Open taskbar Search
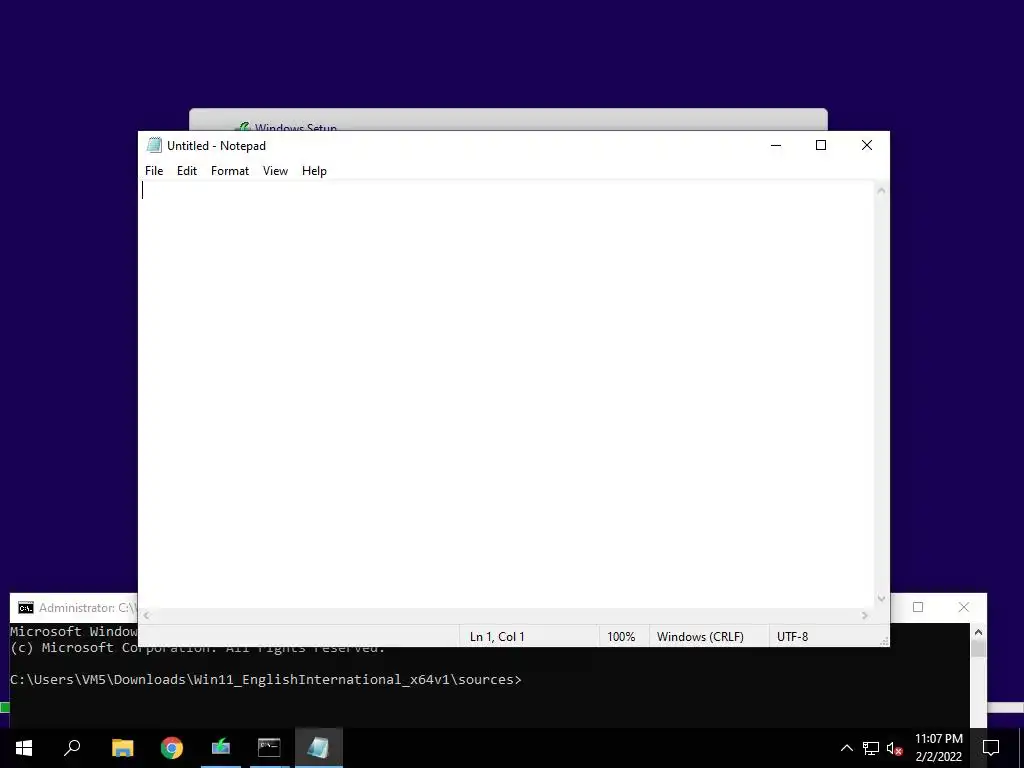 pos(72,748)
